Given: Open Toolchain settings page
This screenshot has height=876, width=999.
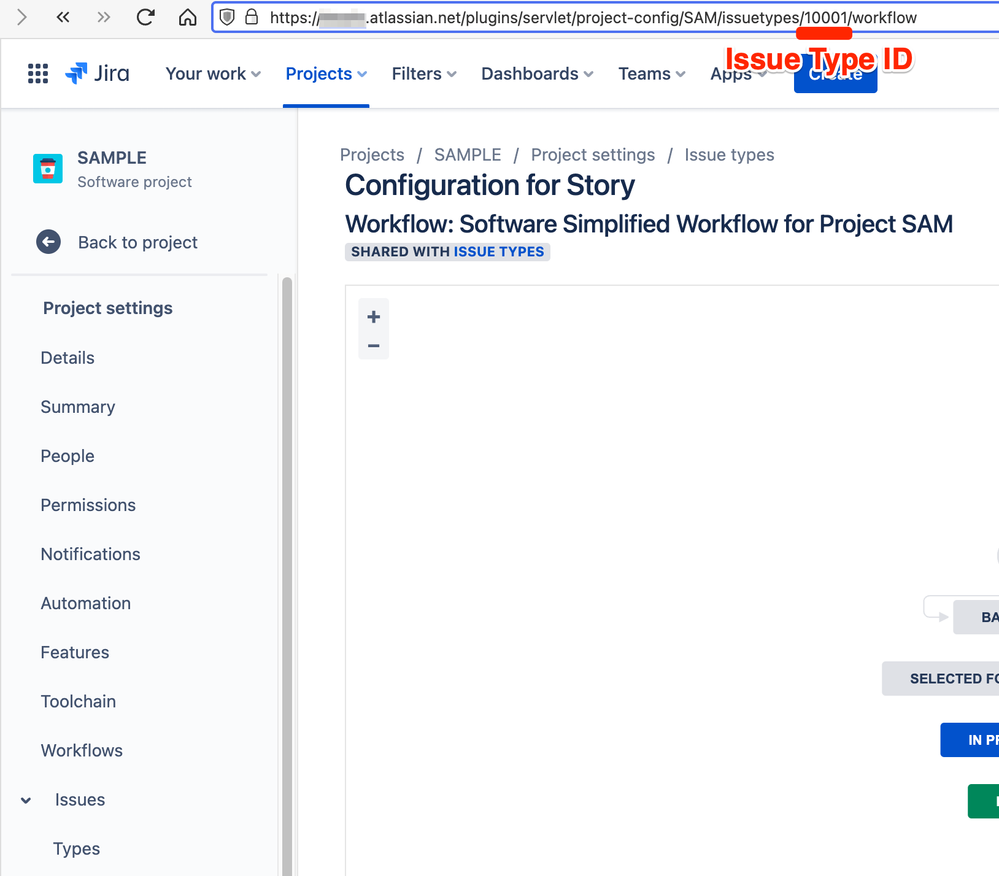Looking at the screenshot, I should coord(78,701).
